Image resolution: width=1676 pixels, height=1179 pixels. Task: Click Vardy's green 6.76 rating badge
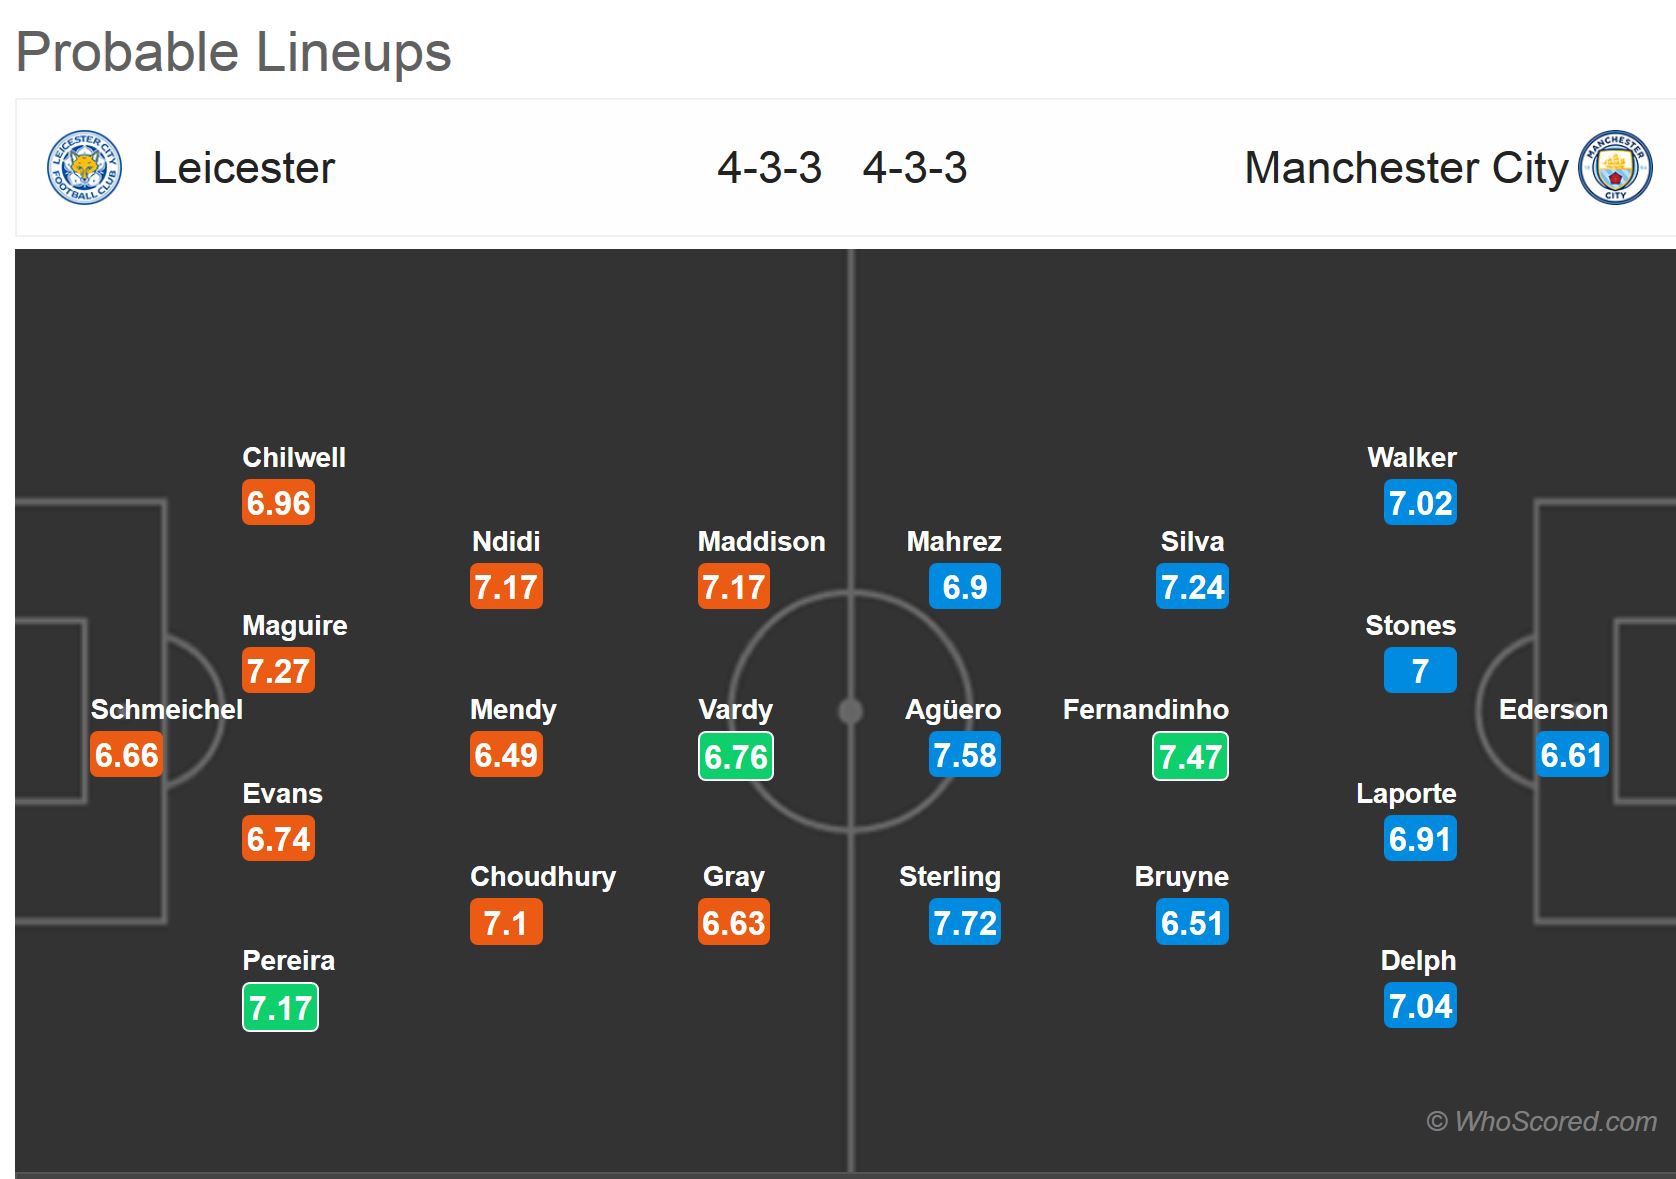point(735,757)
